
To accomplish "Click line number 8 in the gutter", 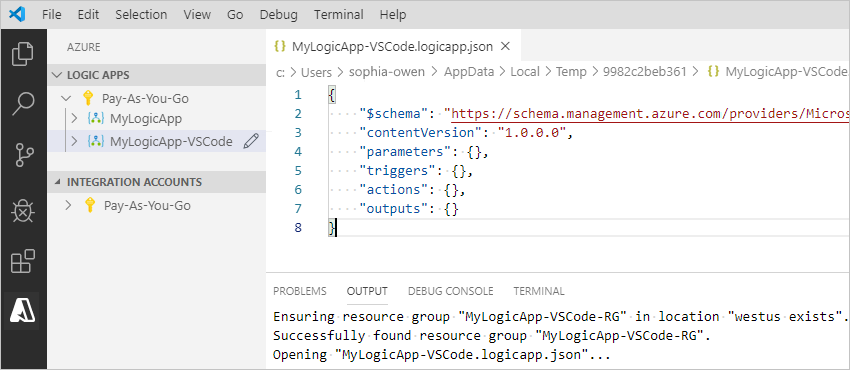I will click(x=297, y=228).
